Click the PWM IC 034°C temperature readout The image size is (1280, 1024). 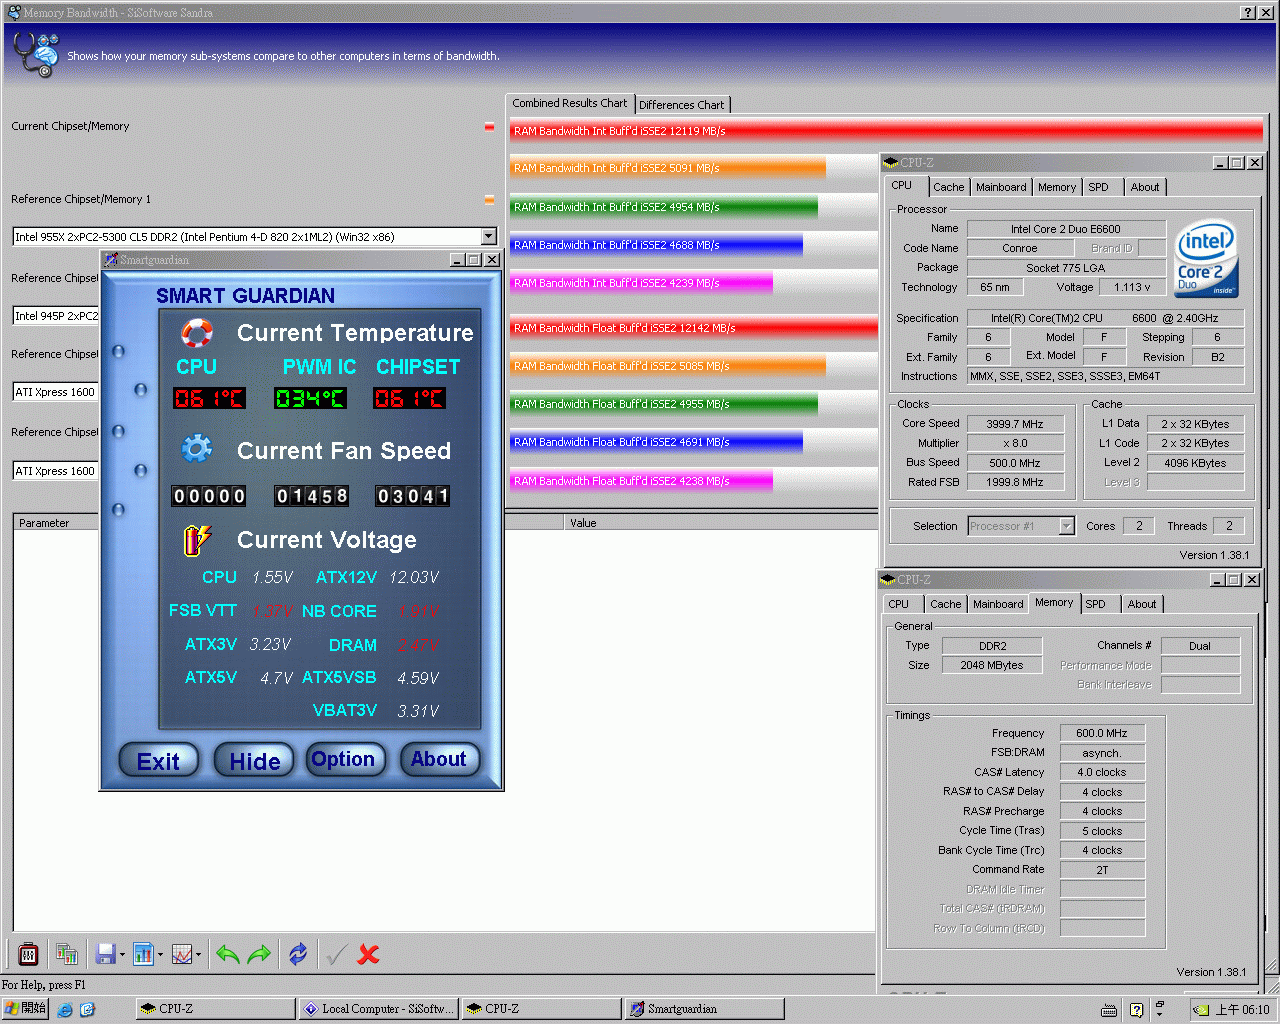(310, 398)
